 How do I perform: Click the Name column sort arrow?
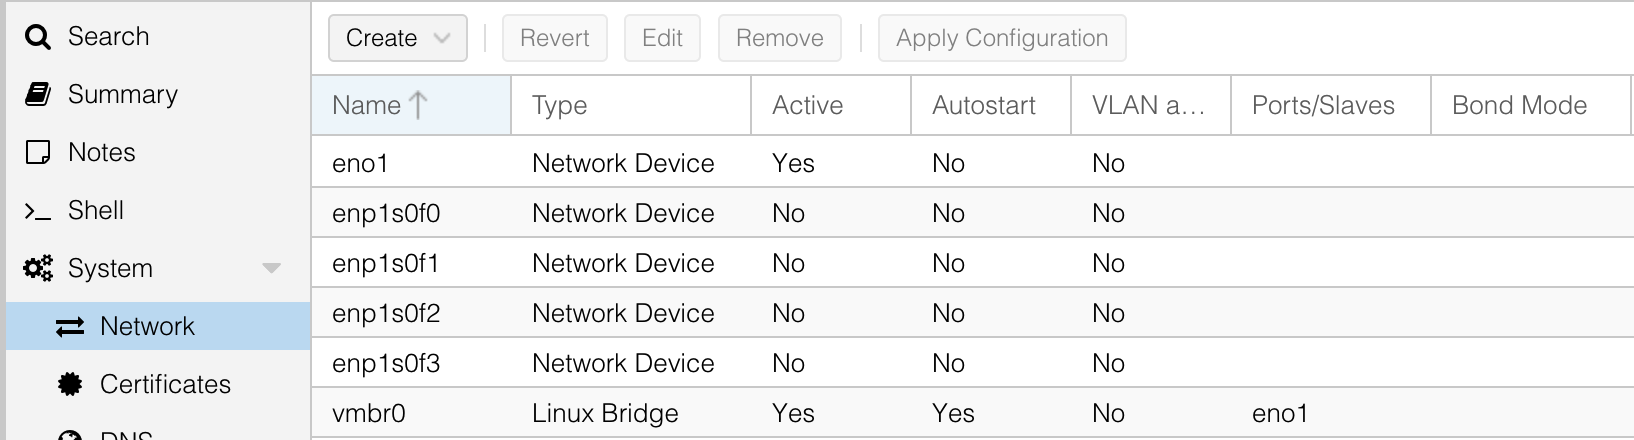(x=419, y=105)
